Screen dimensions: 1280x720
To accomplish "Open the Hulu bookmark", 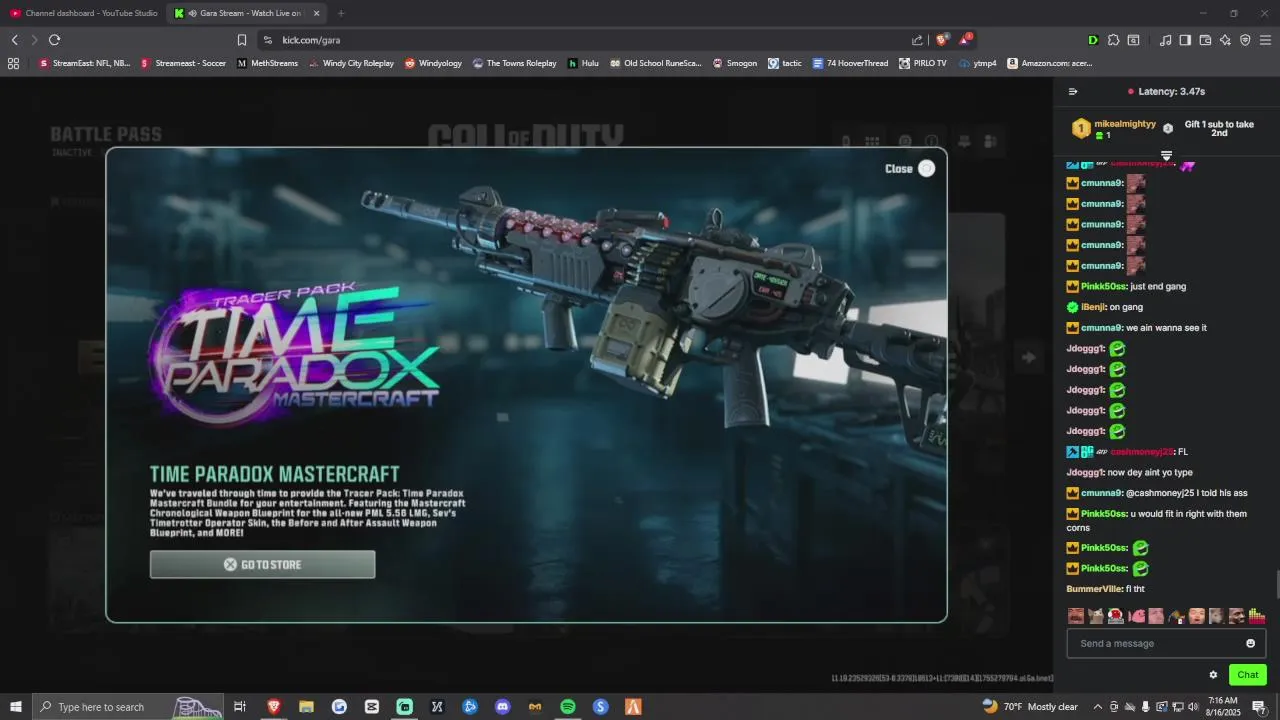I will tap(583, 63).
